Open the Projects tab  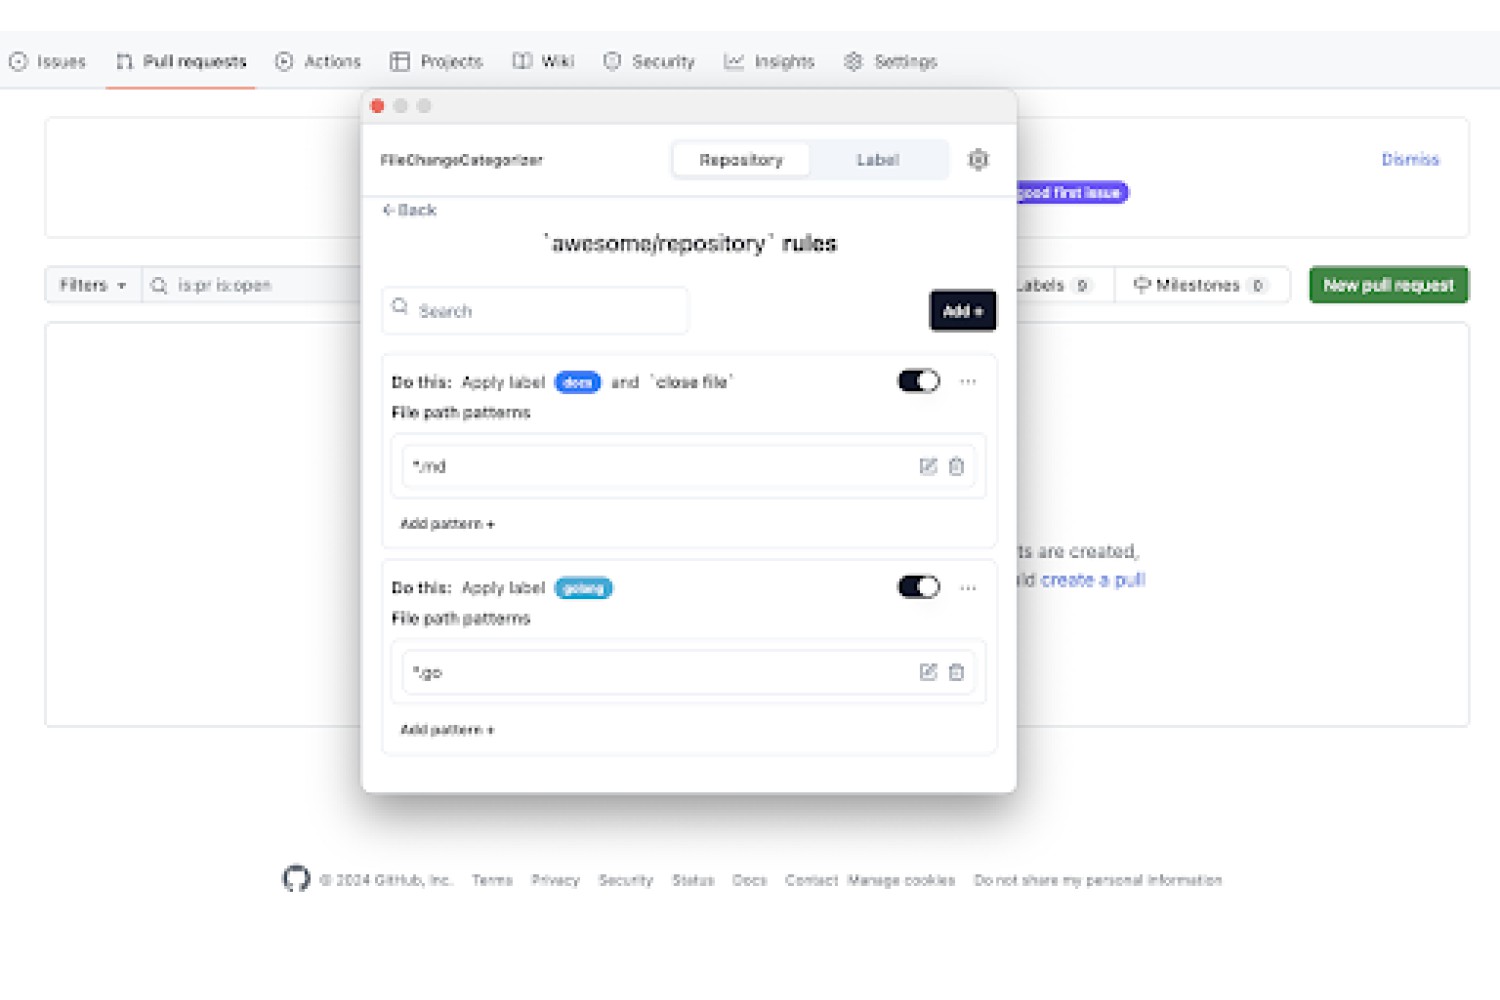[x=436, y=61]
